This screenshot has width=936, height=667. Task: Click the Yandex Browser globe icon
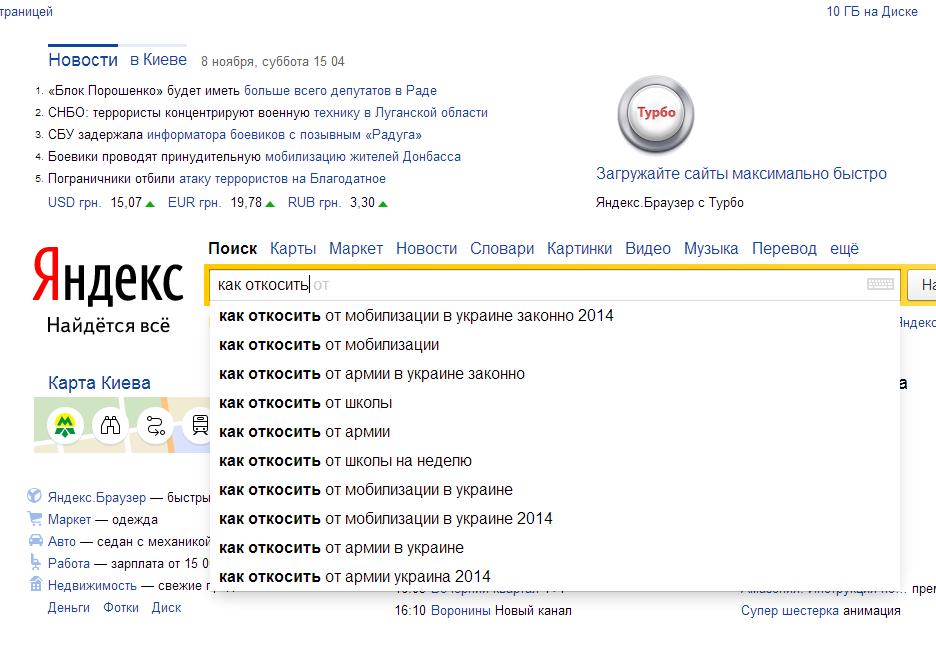click(35, 496)
